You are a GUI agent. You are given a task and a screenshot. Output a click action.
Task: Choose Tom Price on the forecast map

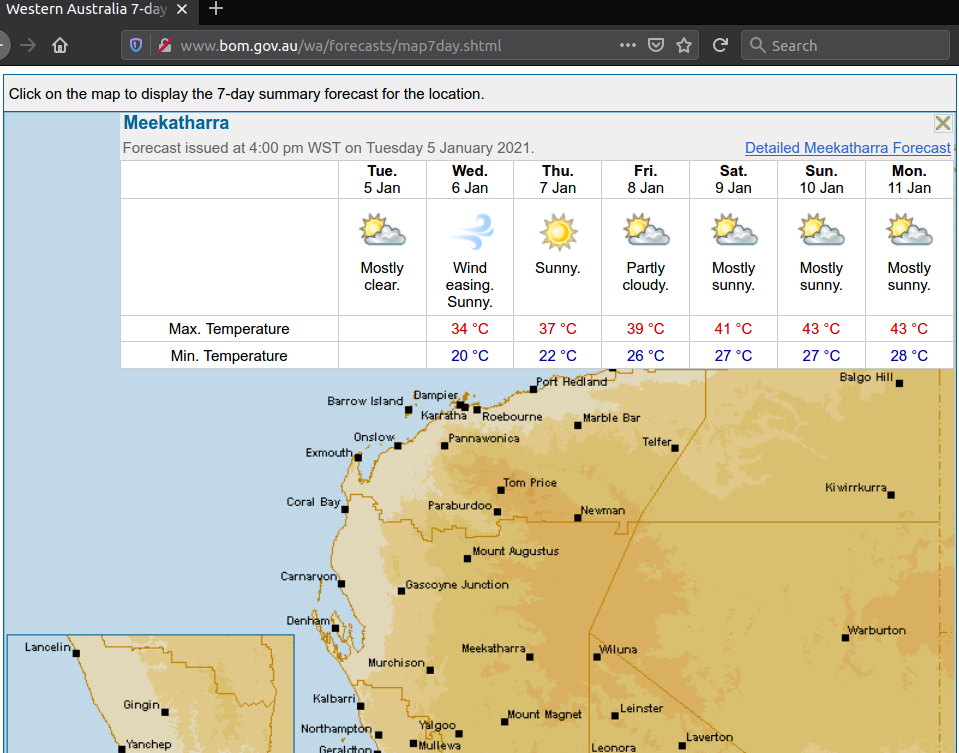[501, 490]
